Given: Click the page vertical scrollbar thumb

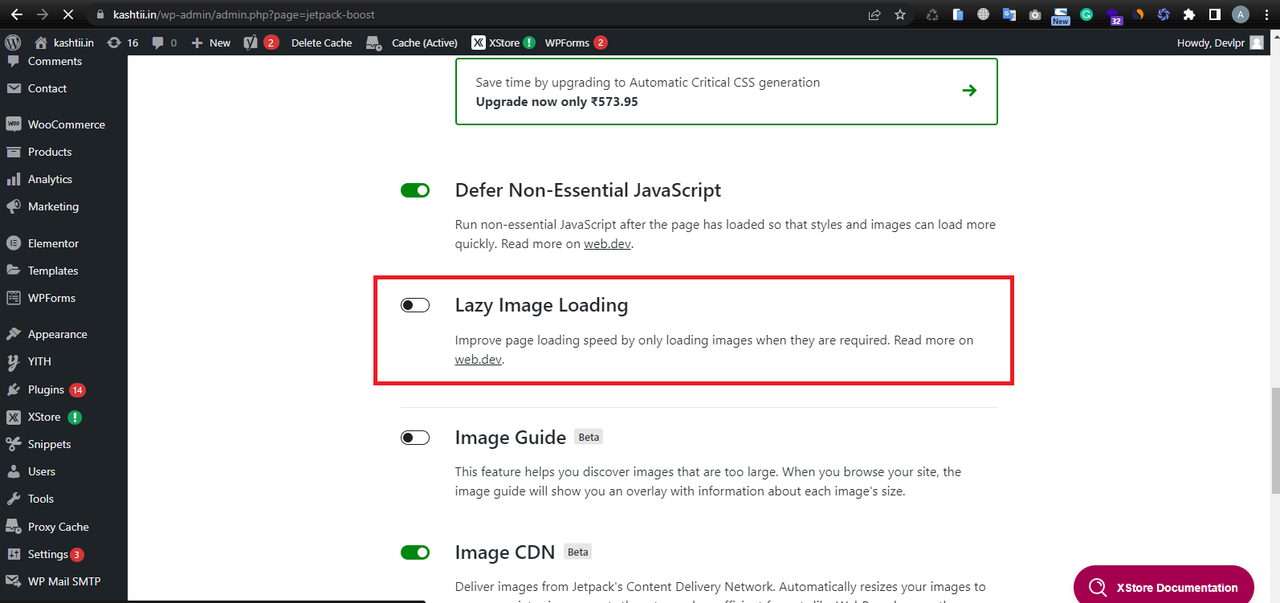Looking at the screenshot, I should click(1274, 441).
